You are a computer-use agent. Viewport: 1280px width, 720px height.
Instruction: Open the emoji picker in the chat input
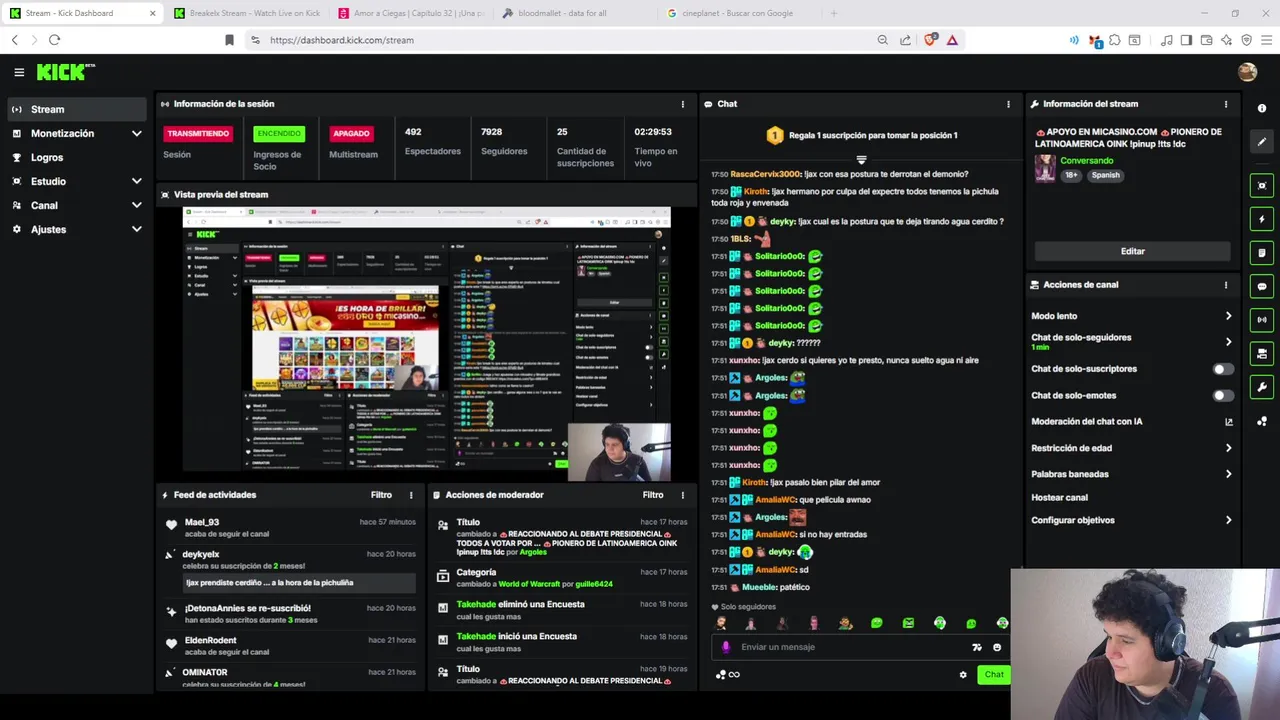[x=997, y=647]
